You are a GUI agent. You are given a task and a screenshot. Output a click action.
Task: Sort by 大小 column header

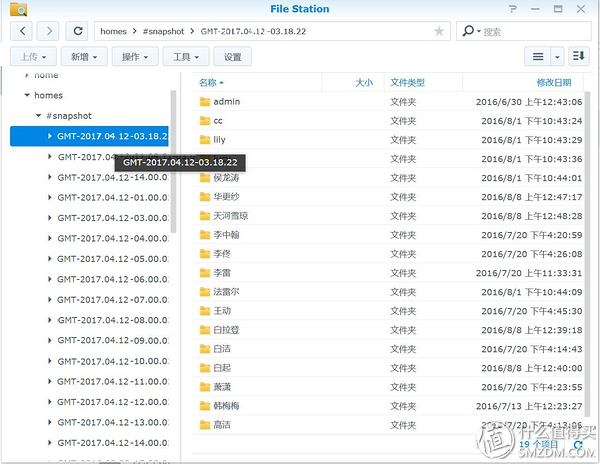click(353, 82)
